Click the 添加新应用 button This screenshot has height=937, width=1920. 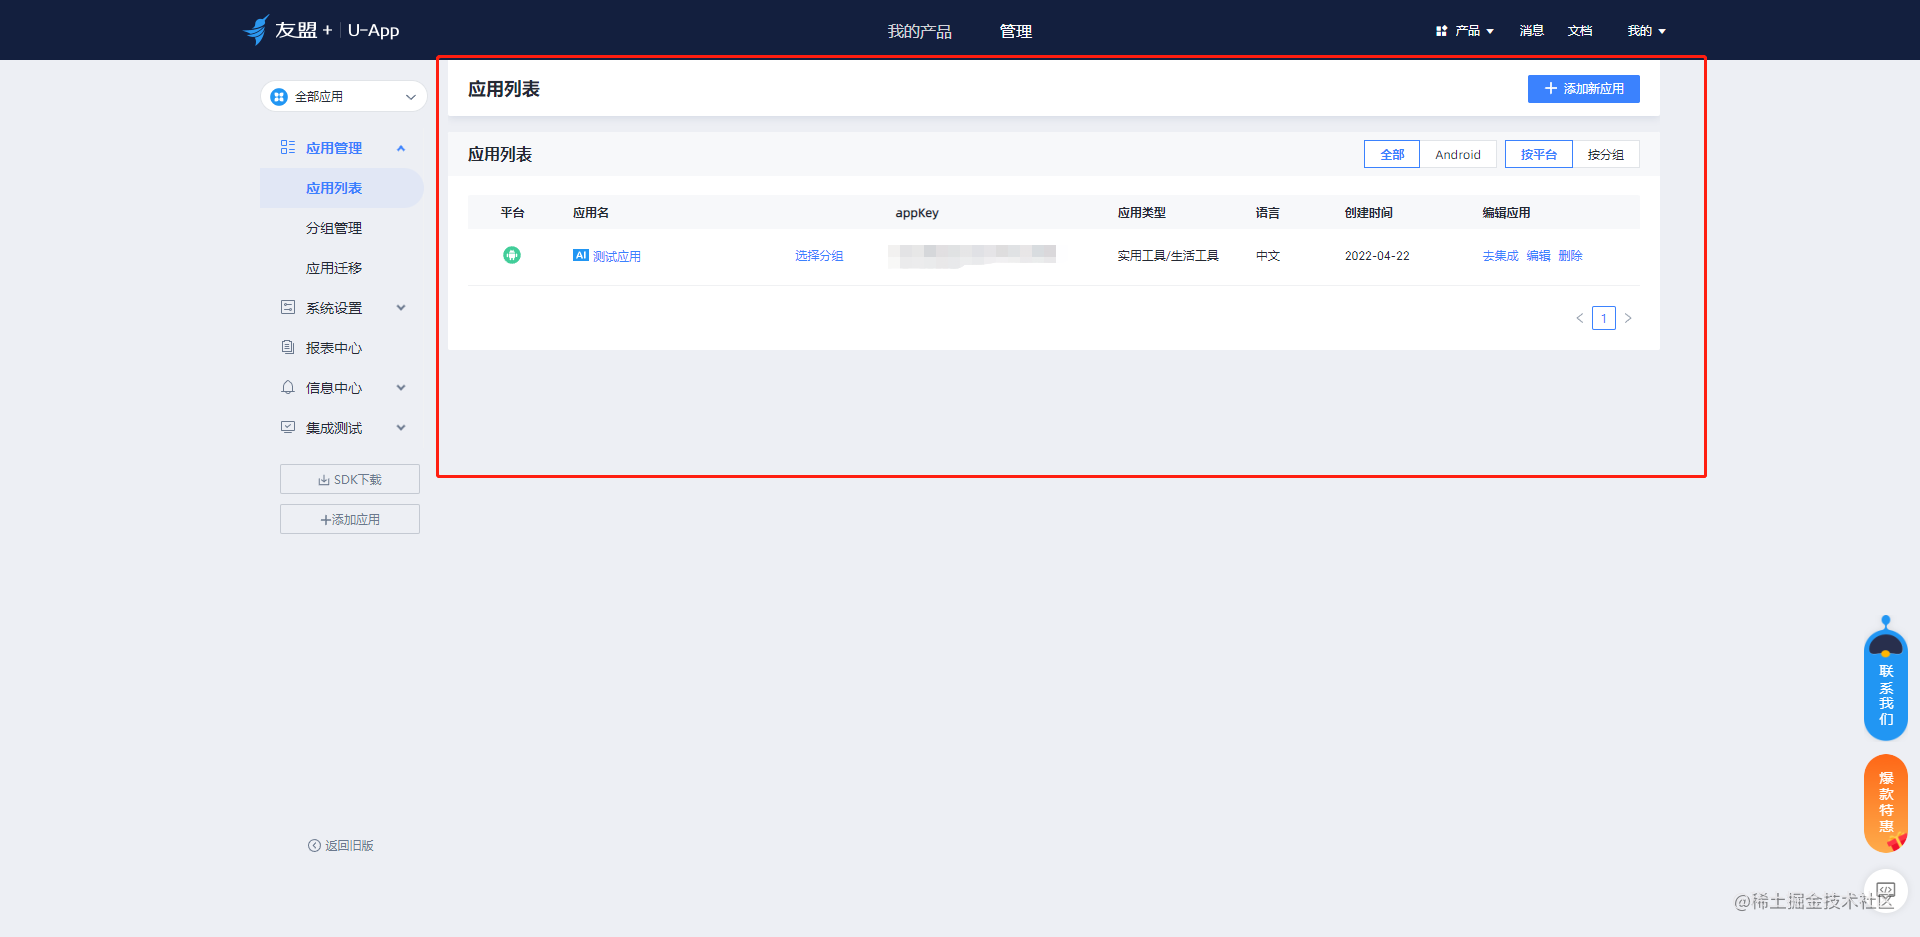point(1584,89)
